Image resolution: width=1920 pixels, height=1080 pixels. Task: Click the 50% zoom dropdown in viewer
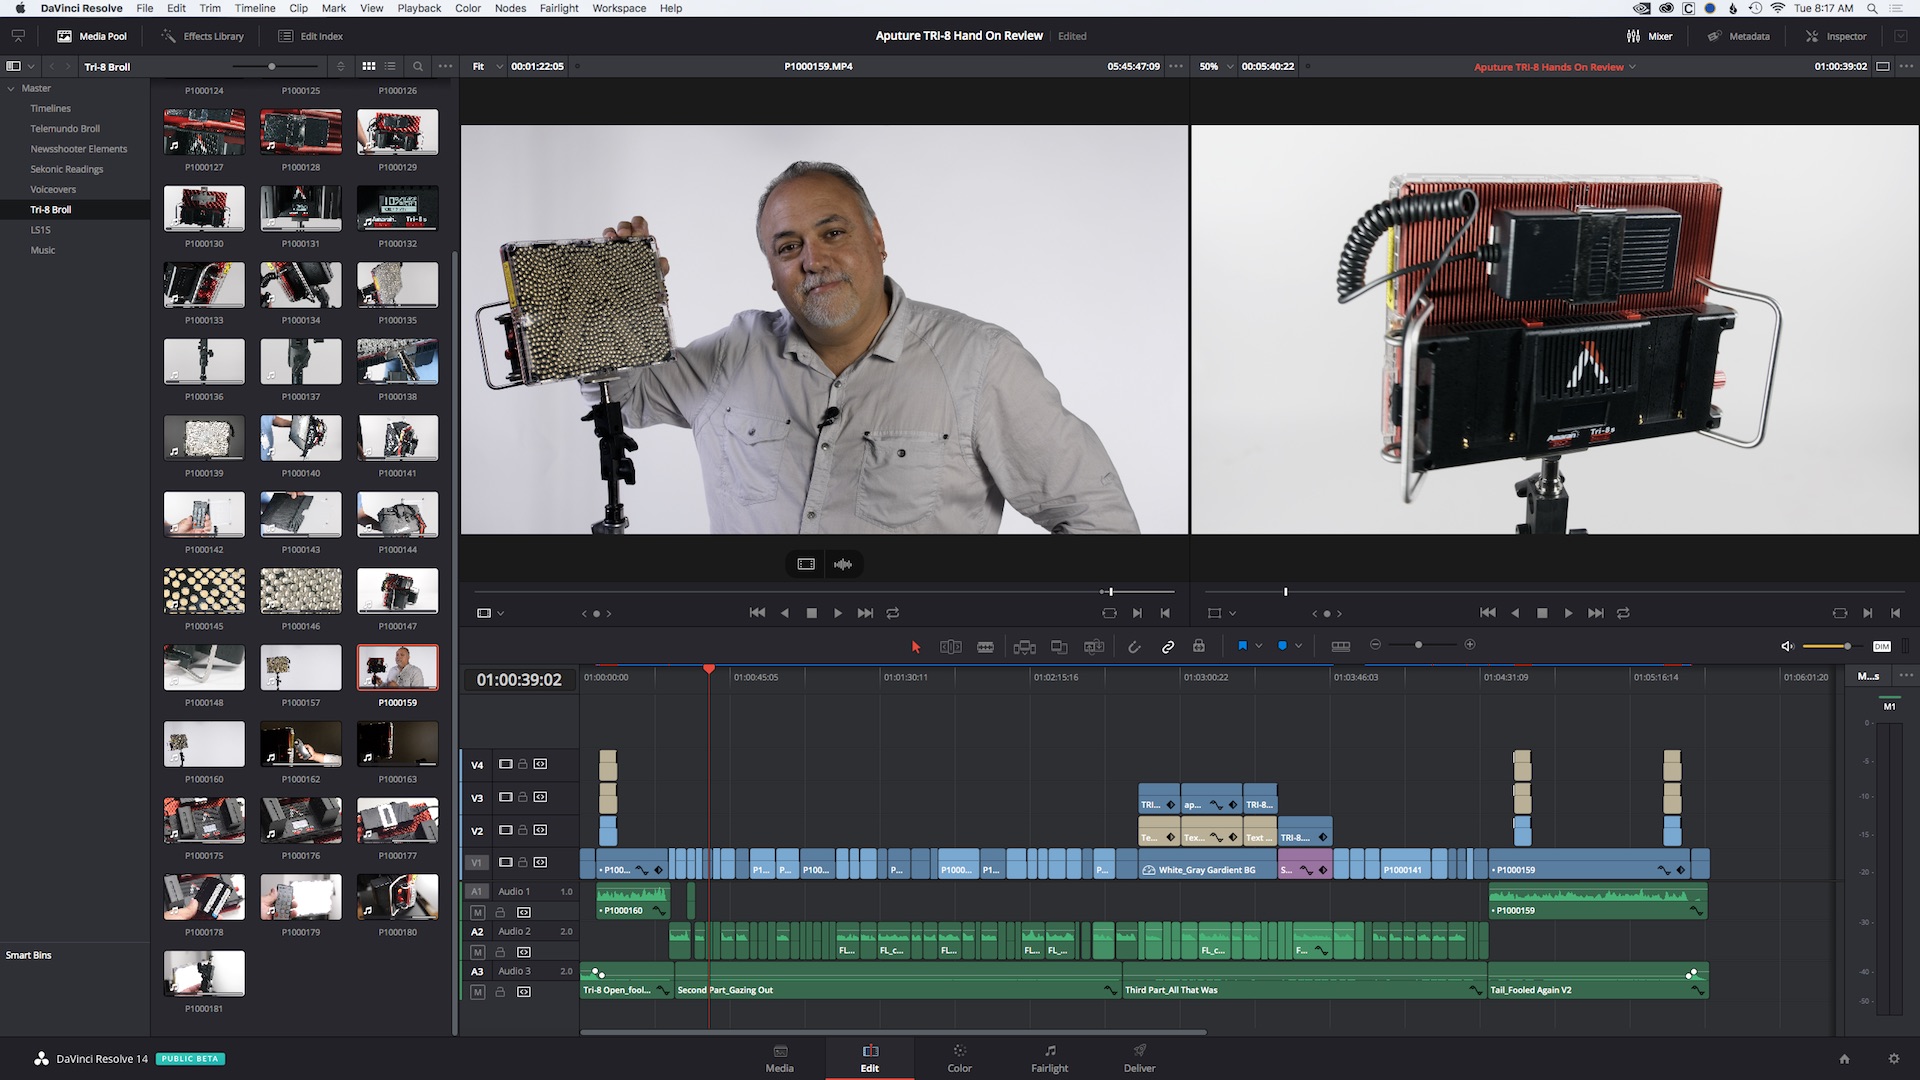[x=1211, y=65]
